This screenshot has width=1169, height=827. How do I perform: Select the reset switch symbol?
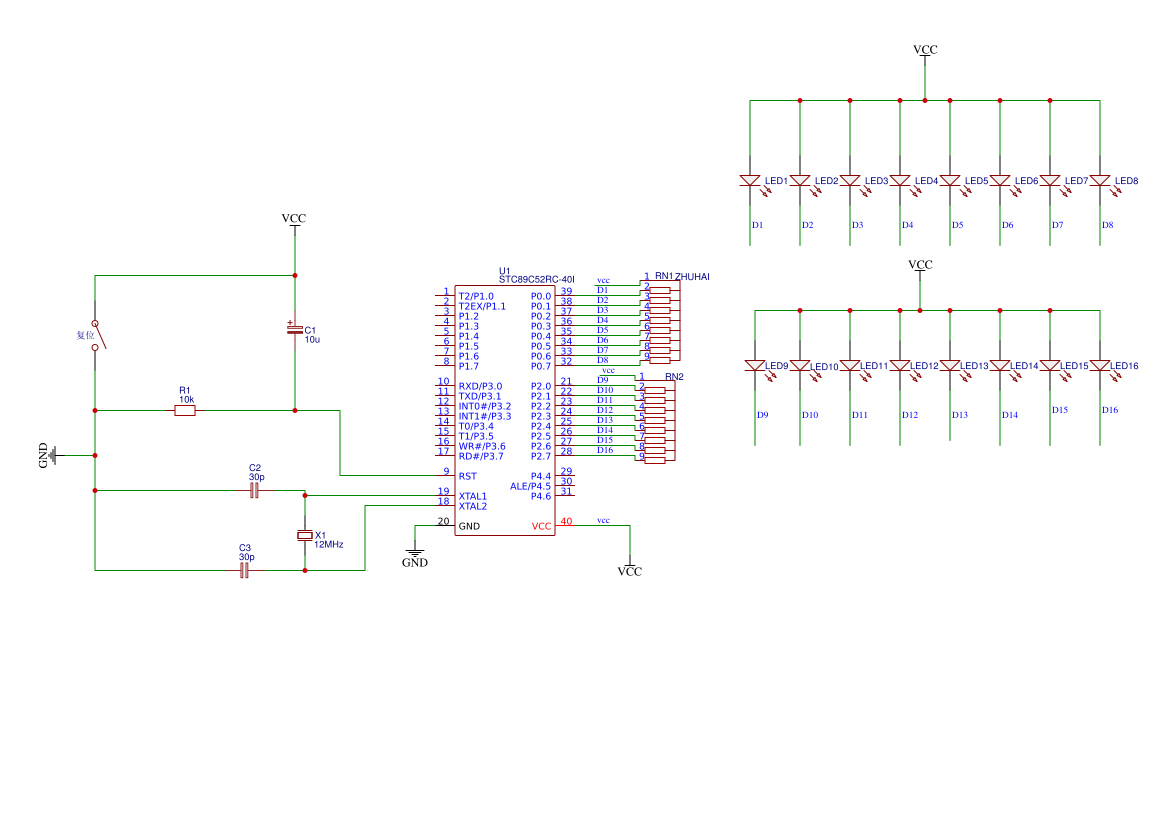(x=98, y=336)
